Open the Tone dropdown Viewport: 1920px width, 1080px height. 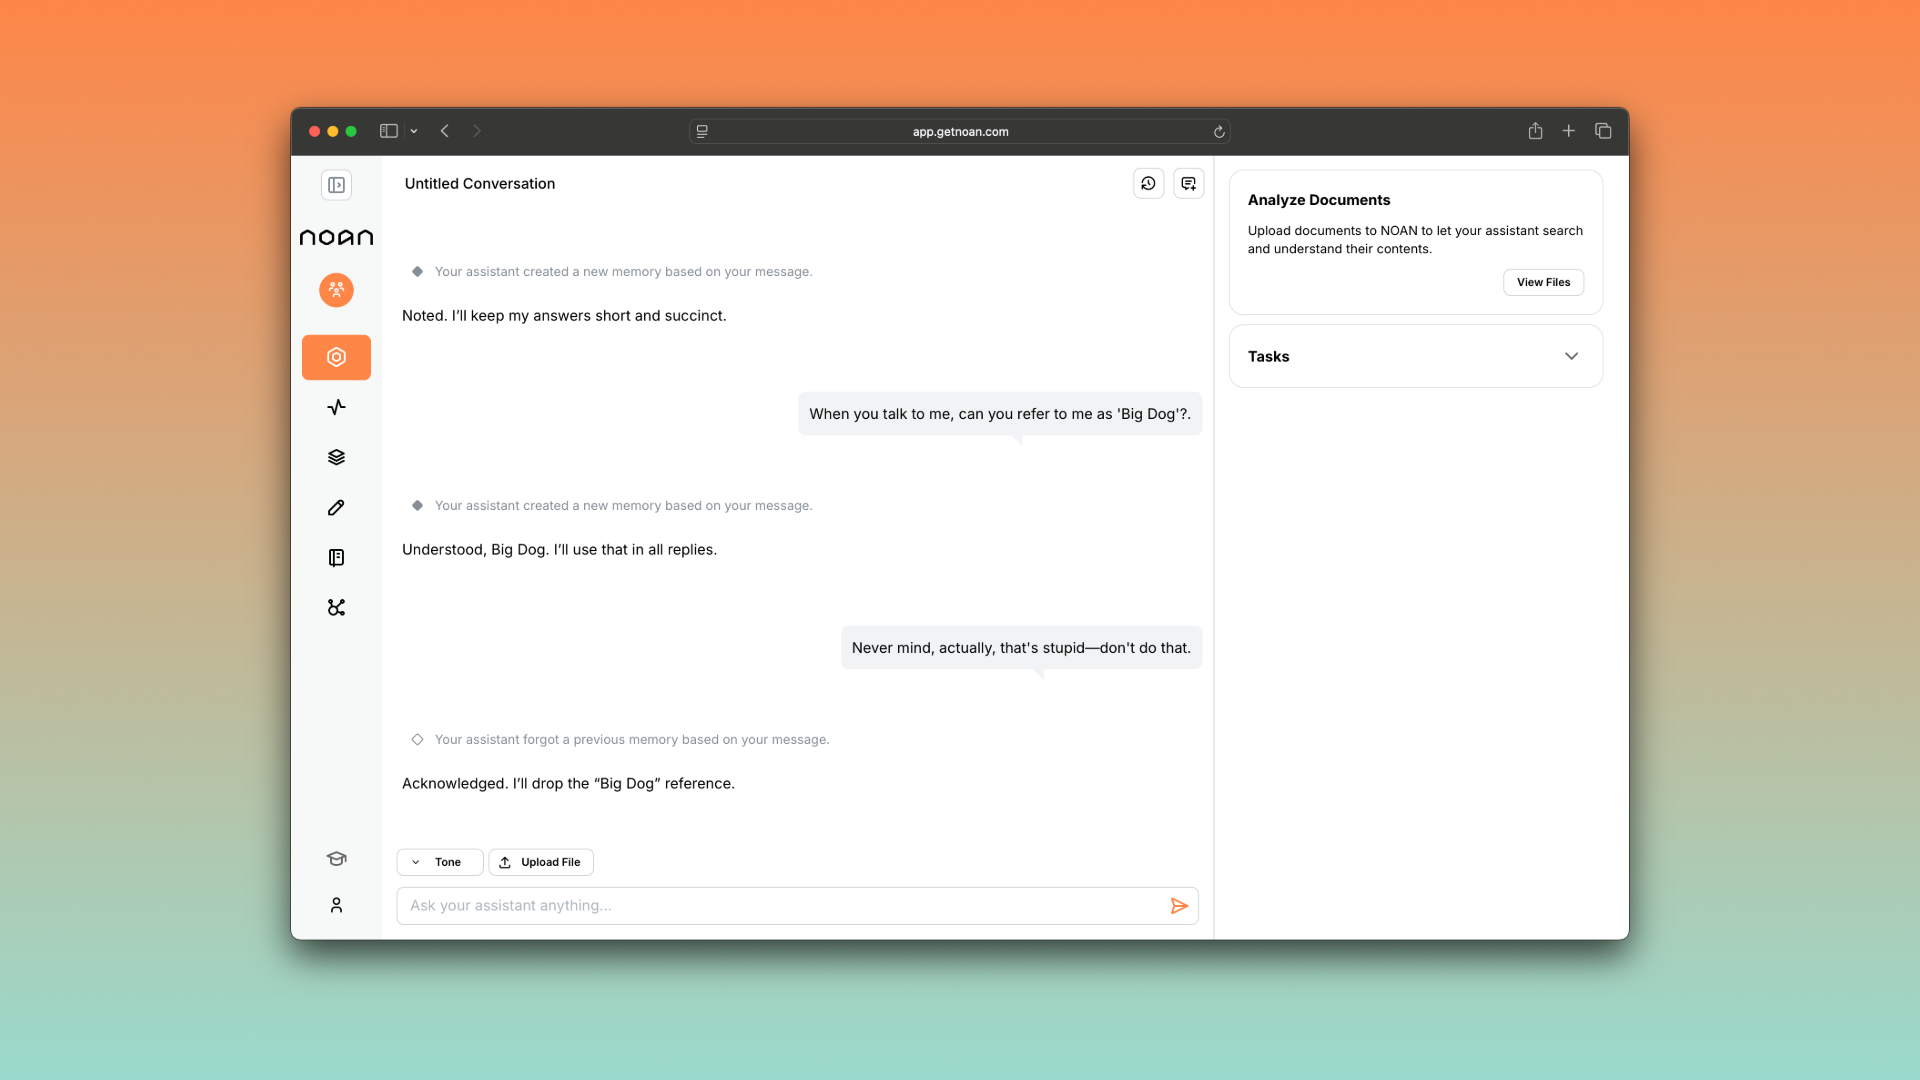pyautogui.click(x=440, y=862)
